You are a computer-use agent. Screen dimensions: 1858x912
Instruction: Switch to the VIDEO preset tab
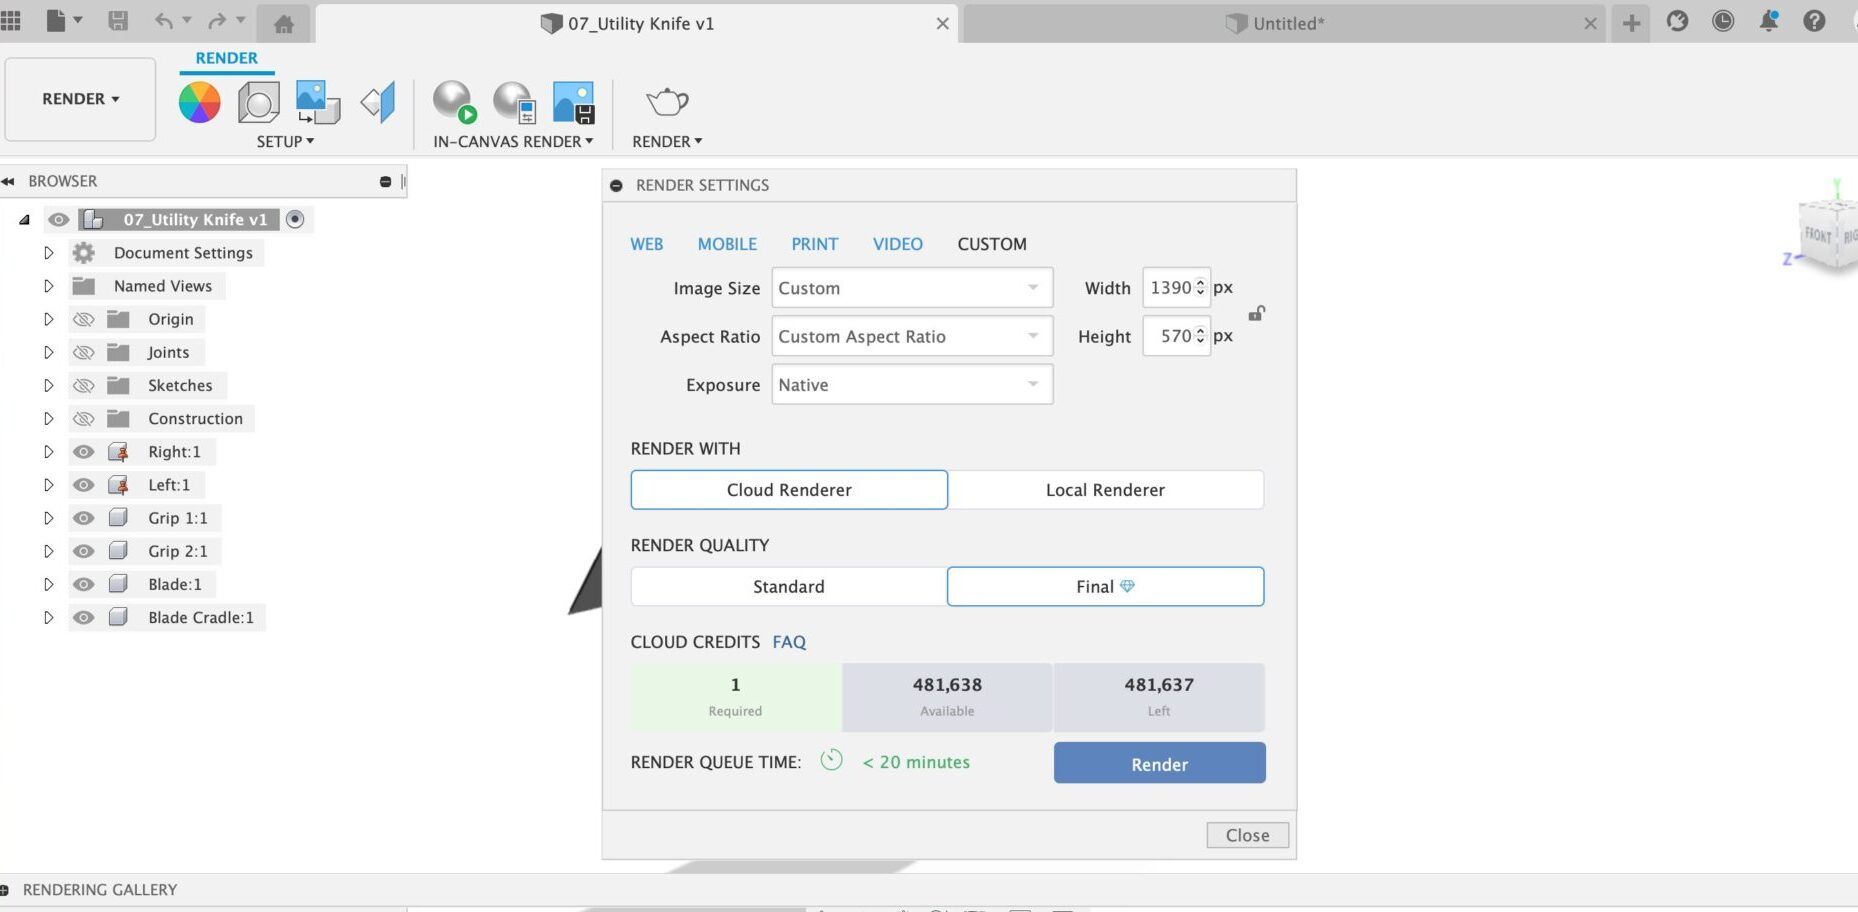pyautogui.click(x=898, y=244)
